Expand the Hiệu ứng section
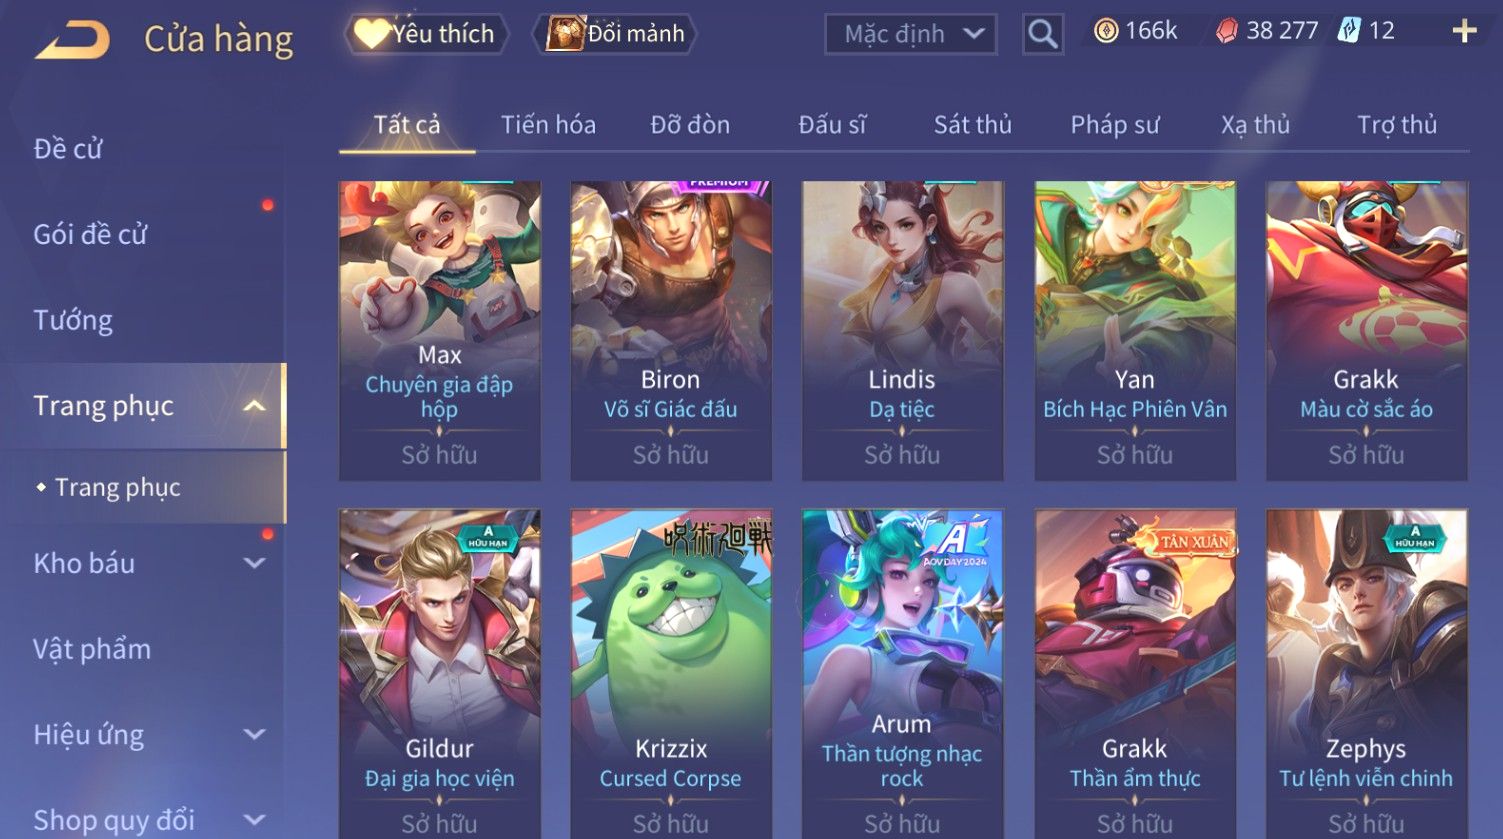Viewport: 1503px width, 839px height. point(254,735)
